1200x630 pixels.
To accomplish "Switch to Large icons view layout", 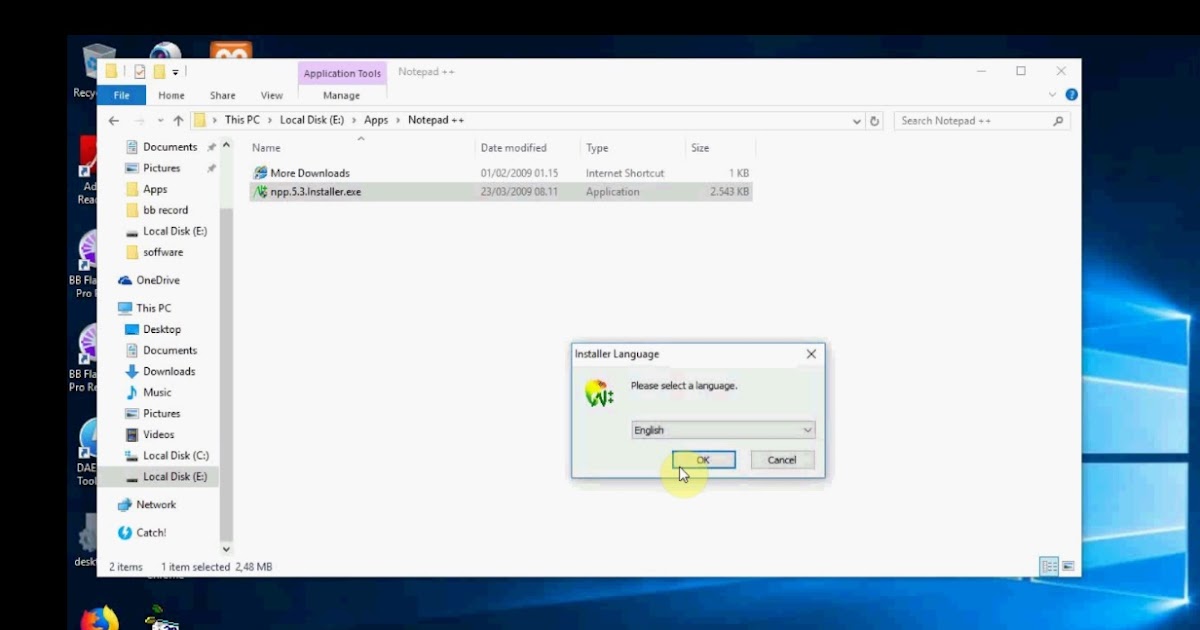I will coord(1068,566).
